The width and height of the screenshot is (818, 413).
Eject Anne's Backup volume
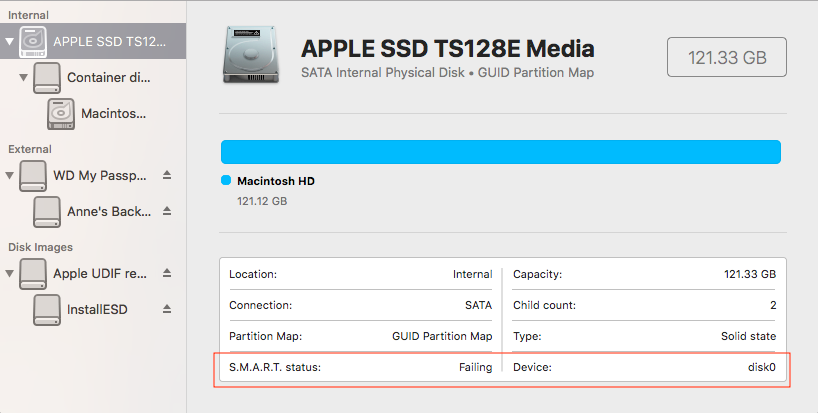pyautogui.click(x=167, y=211)
